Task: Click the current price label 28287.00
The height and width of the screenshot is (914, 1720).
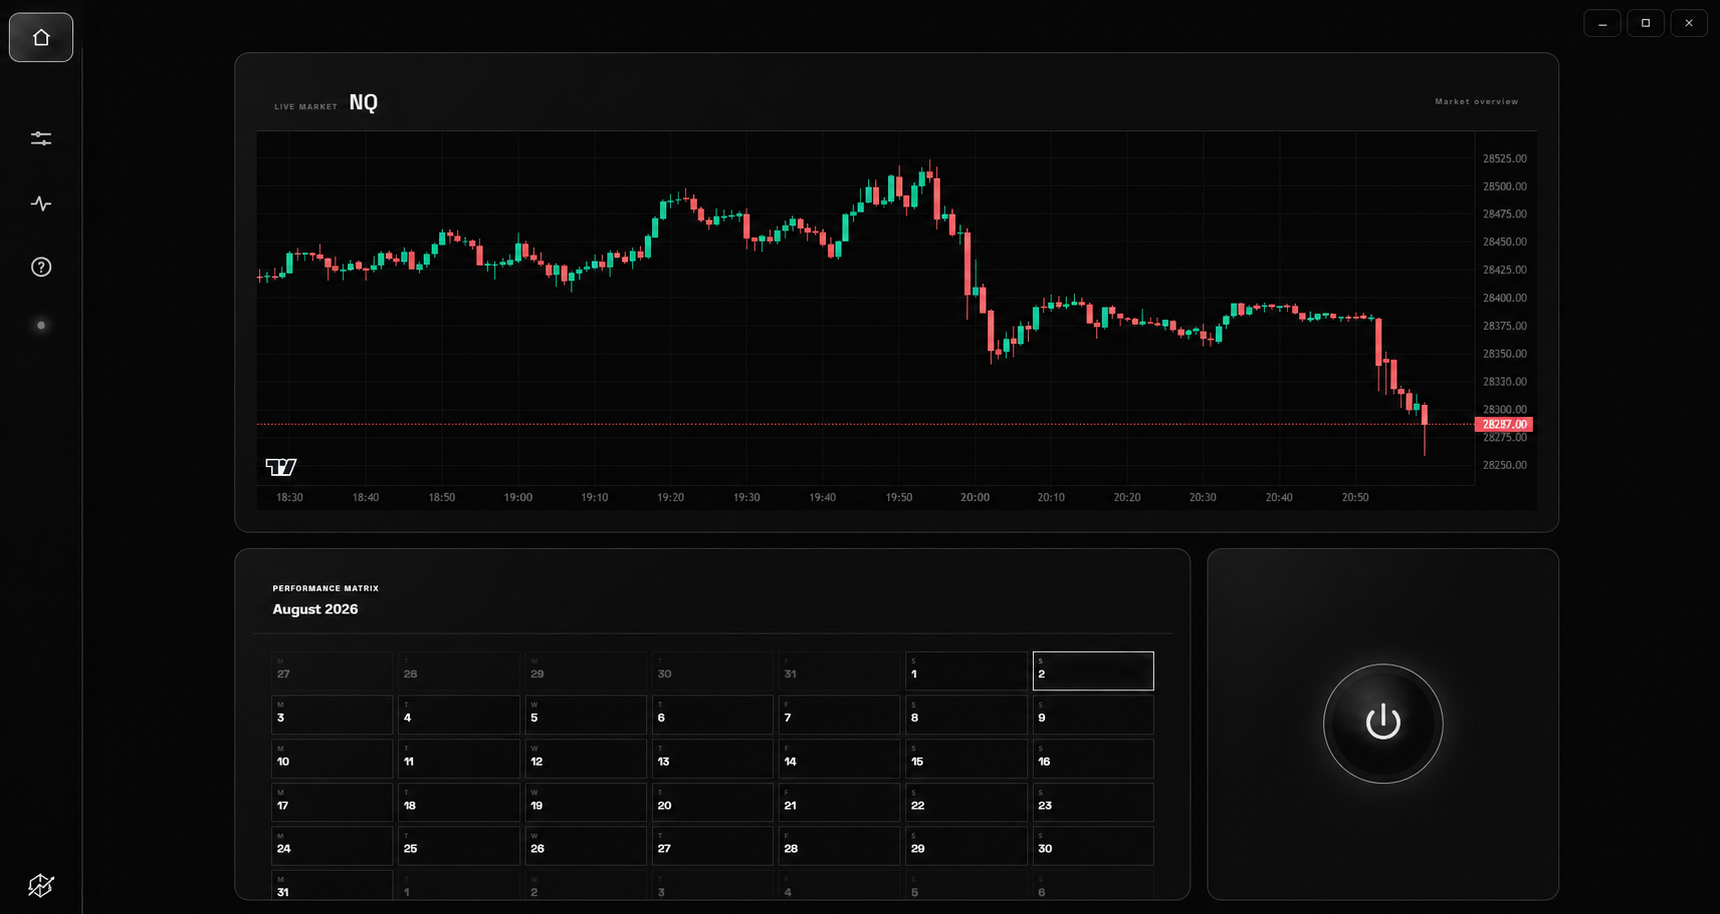Action: click(x=1503, y=425)
